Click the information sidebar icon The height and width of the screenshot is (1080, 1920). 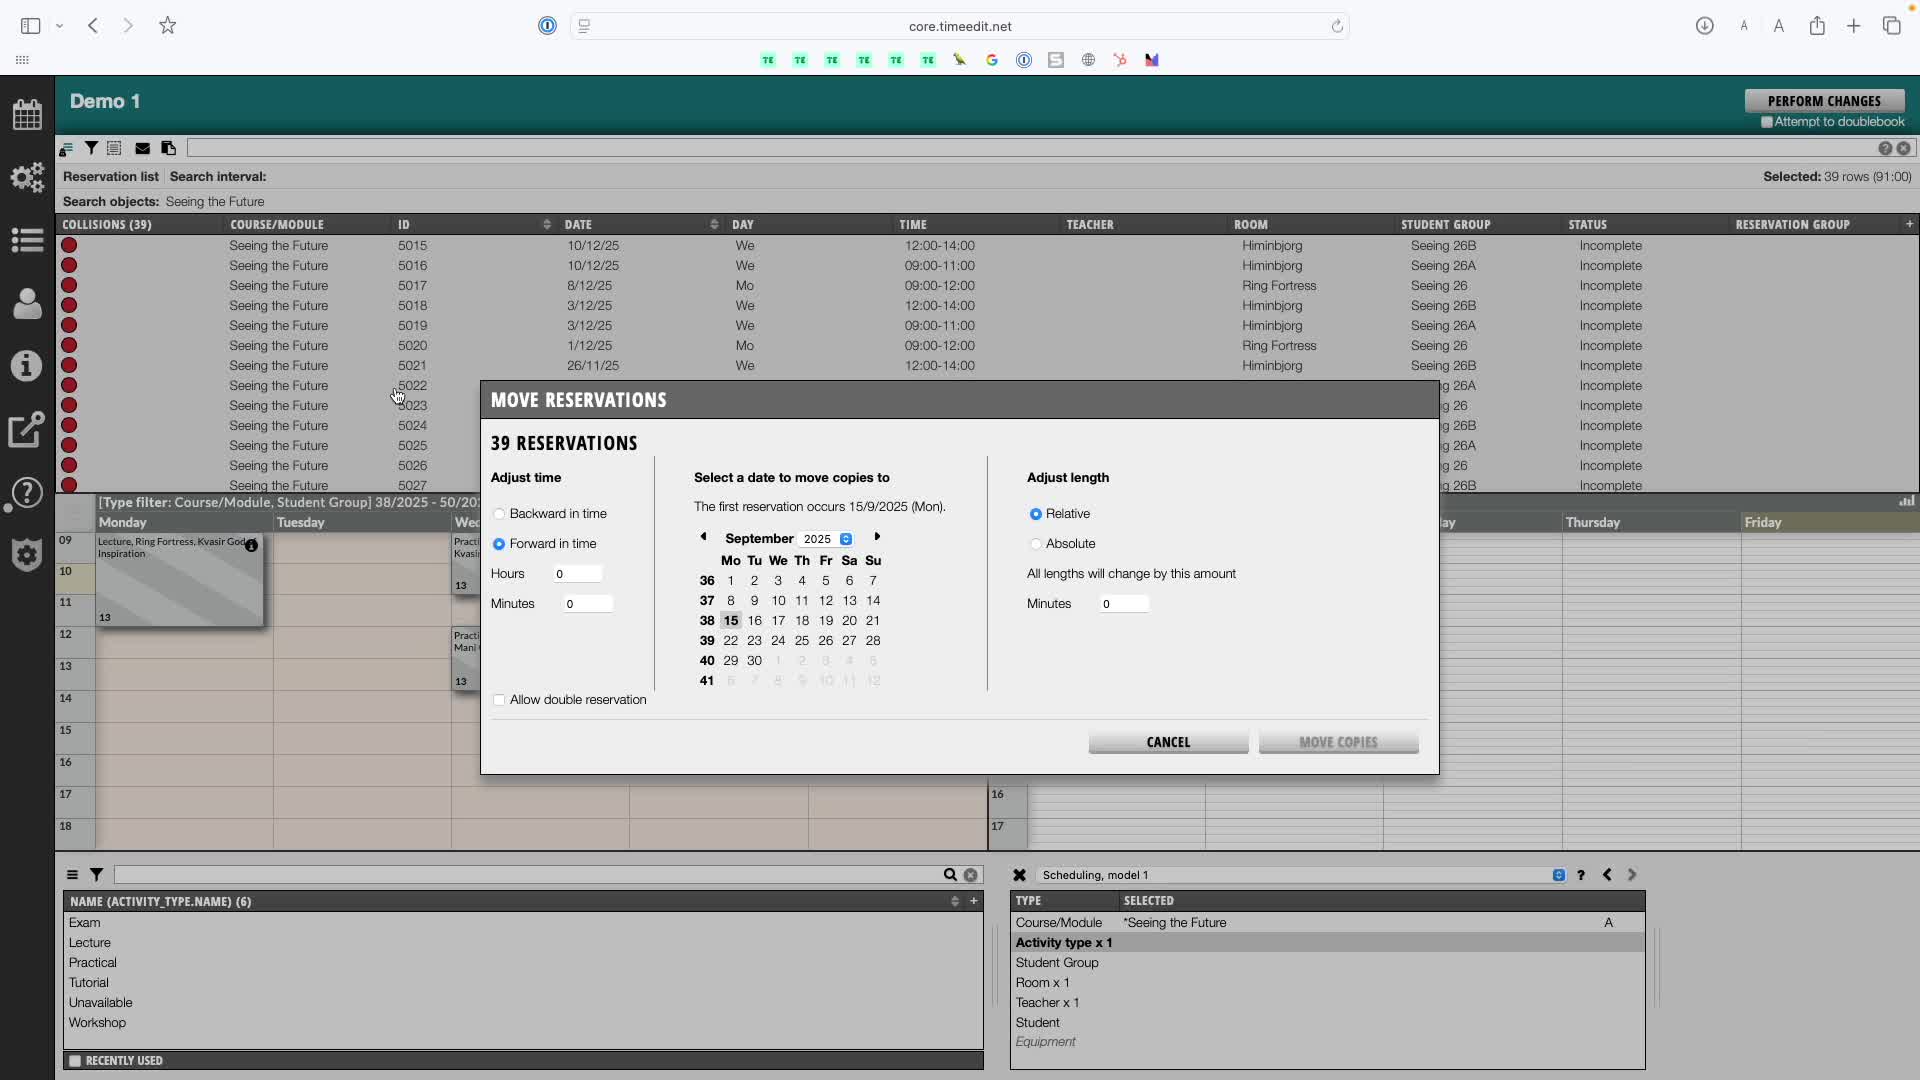27,366
